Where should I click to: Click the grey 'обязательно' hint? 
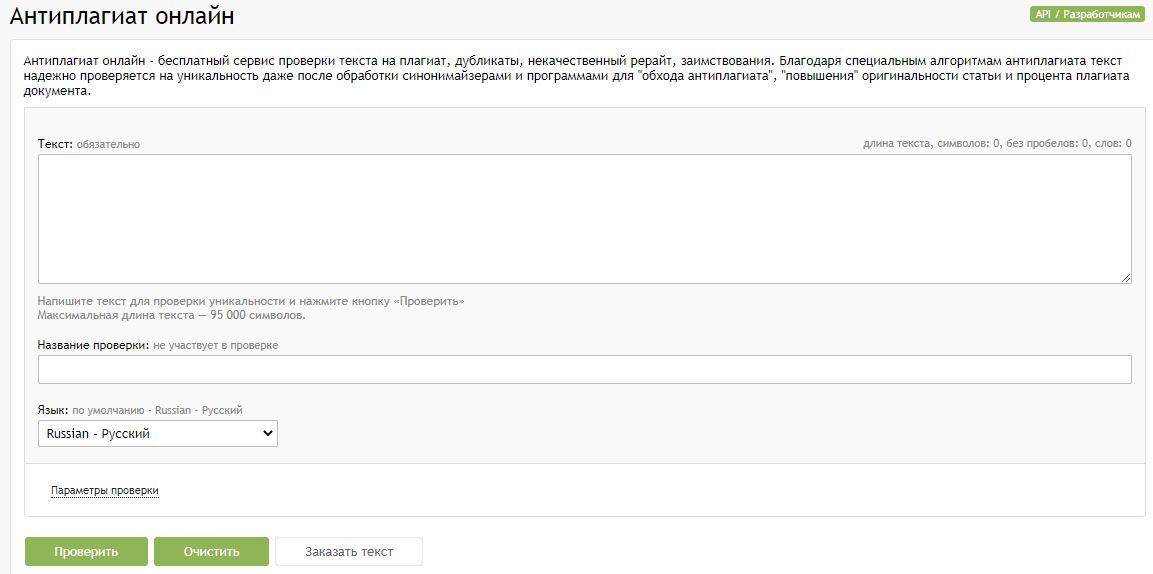108,145
